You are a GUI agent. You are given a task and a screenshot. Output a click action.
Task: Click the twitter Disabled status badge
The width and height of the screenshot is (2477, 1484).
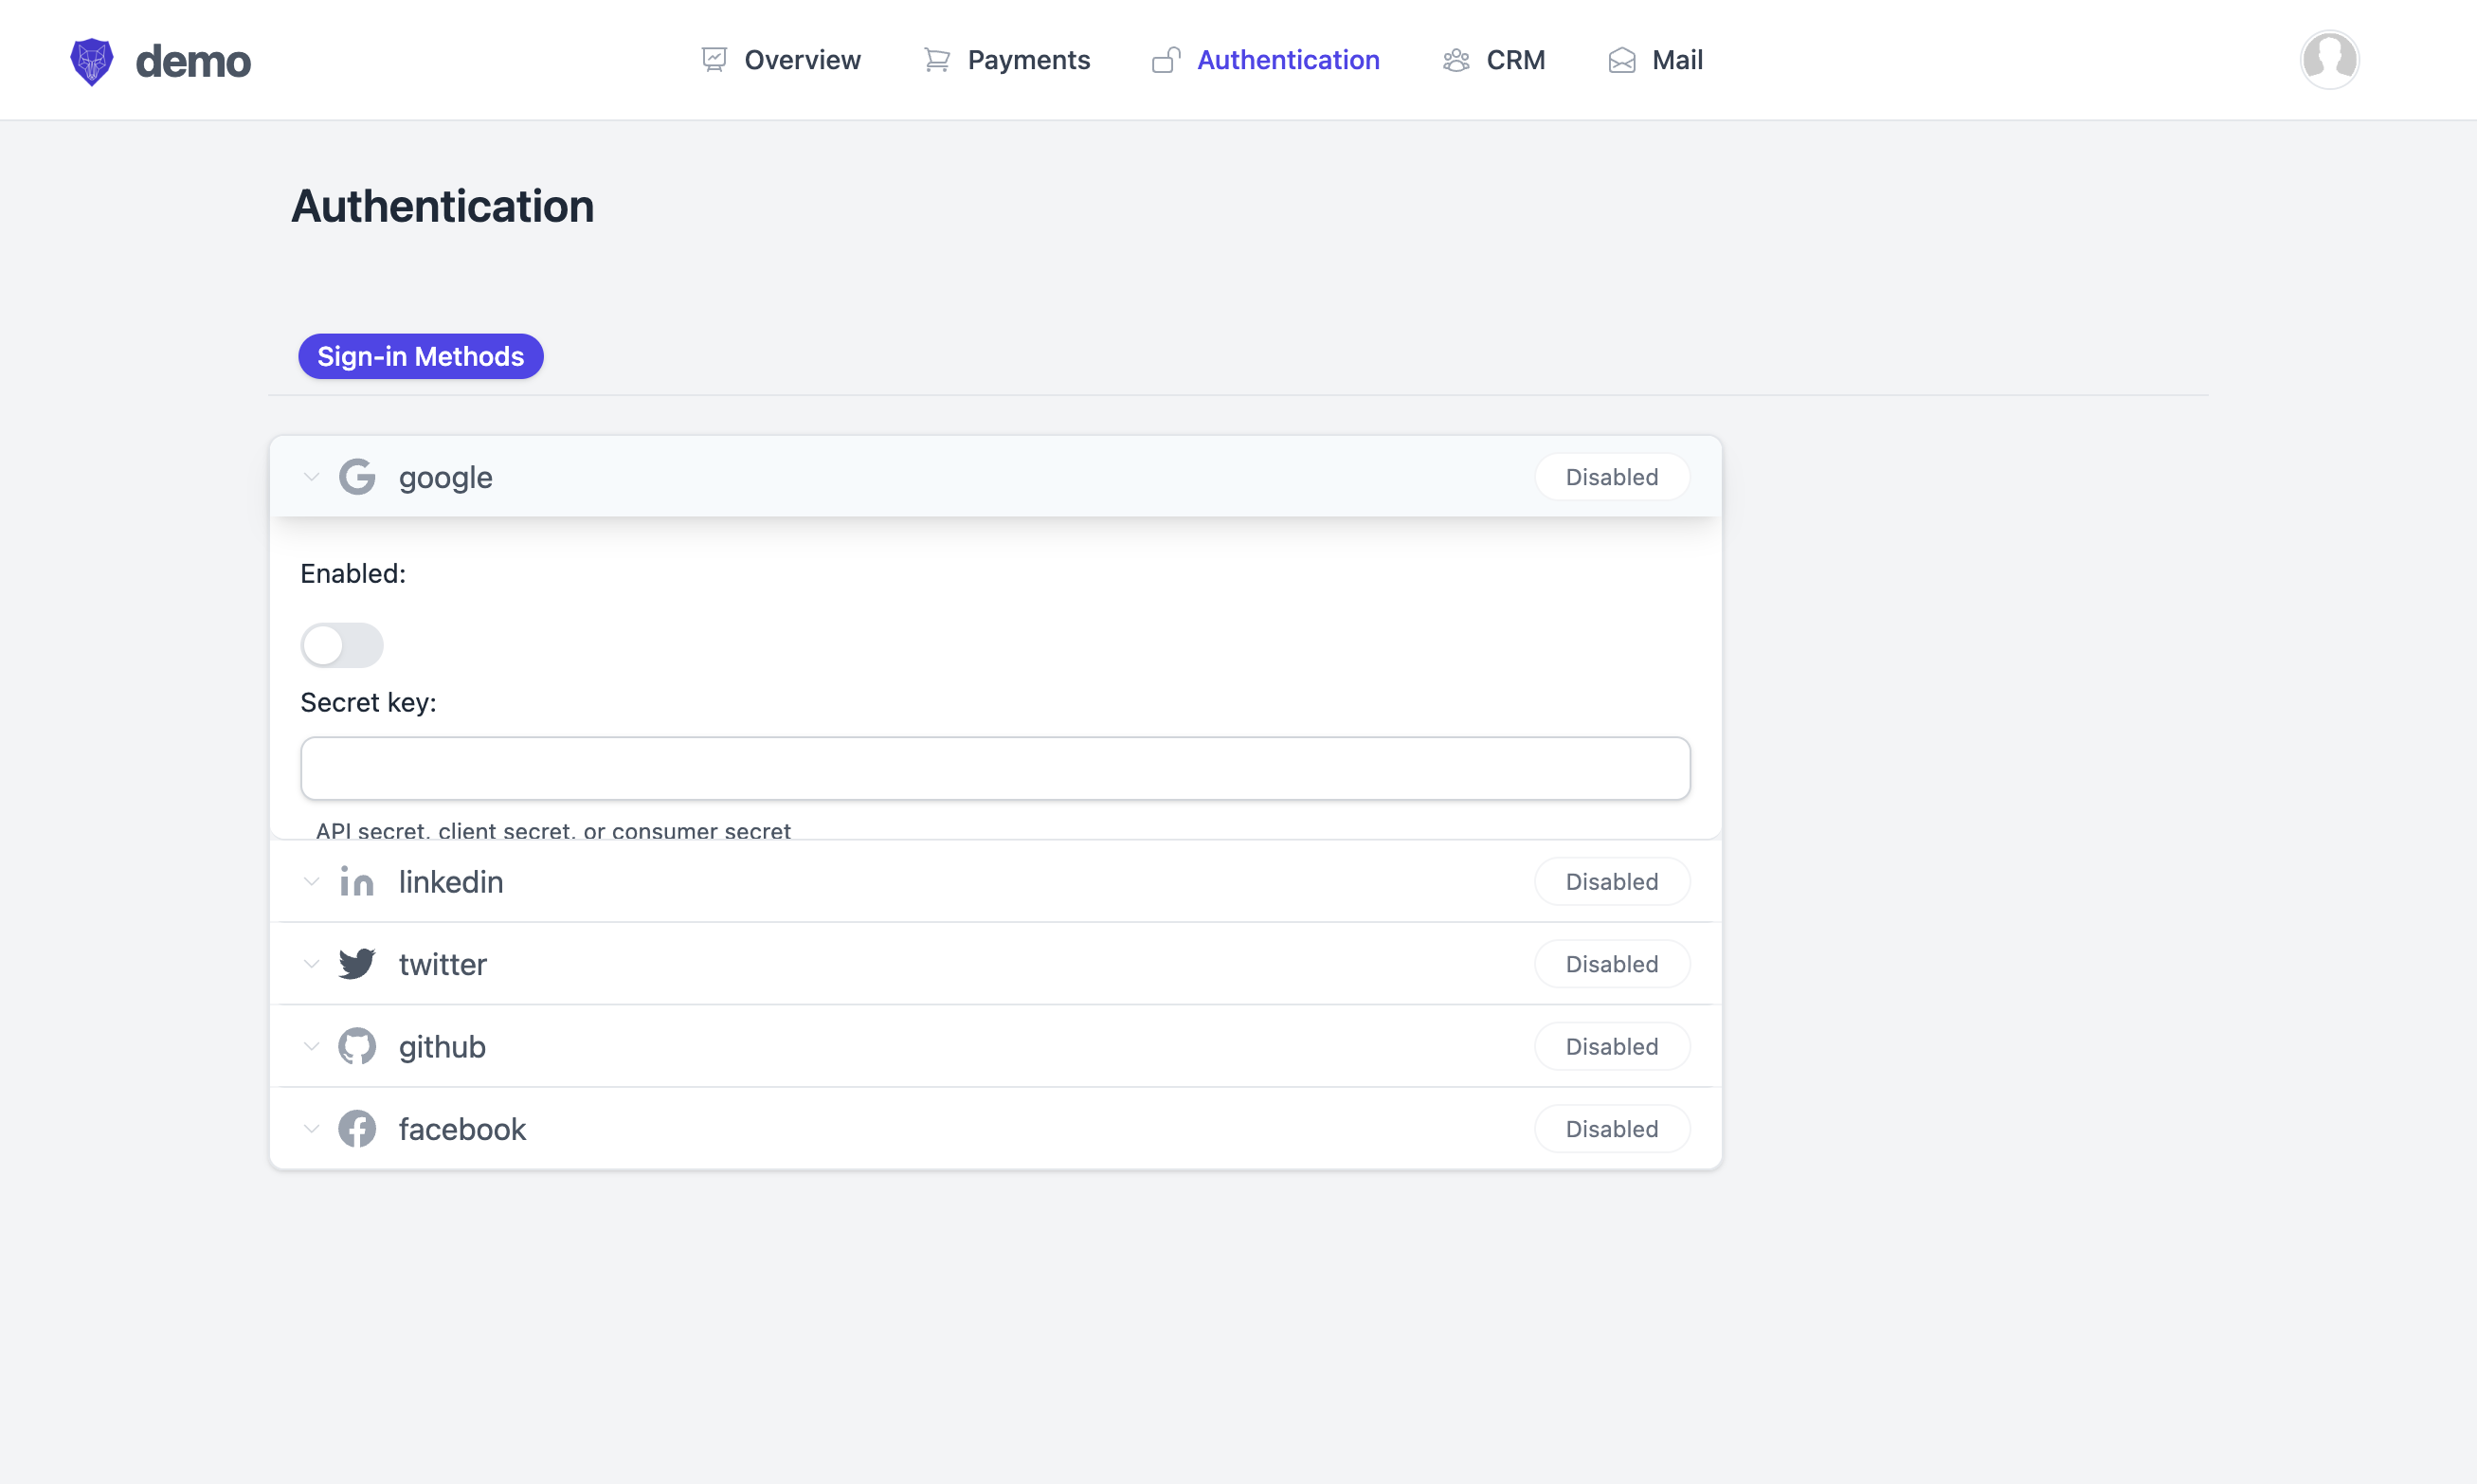click(x=1612, y=964)
